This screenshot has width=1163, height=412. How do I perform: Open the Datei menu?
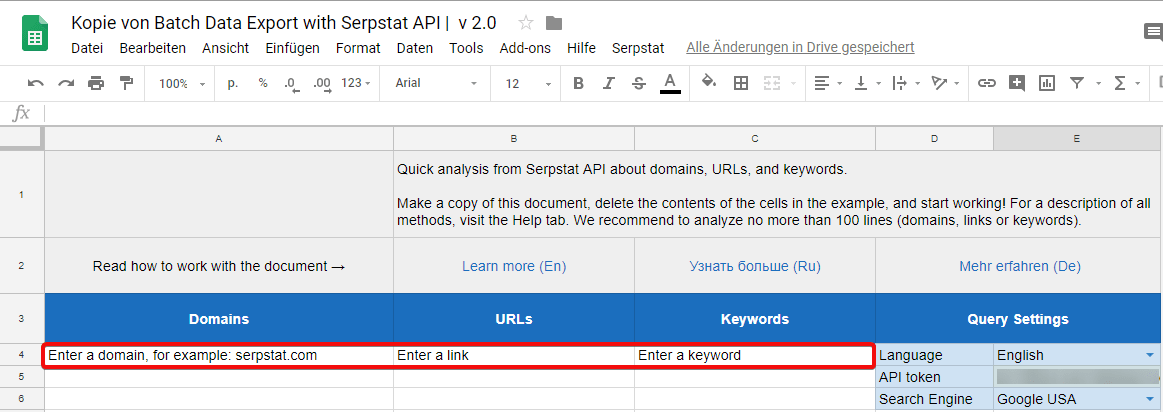pos(87,48)
